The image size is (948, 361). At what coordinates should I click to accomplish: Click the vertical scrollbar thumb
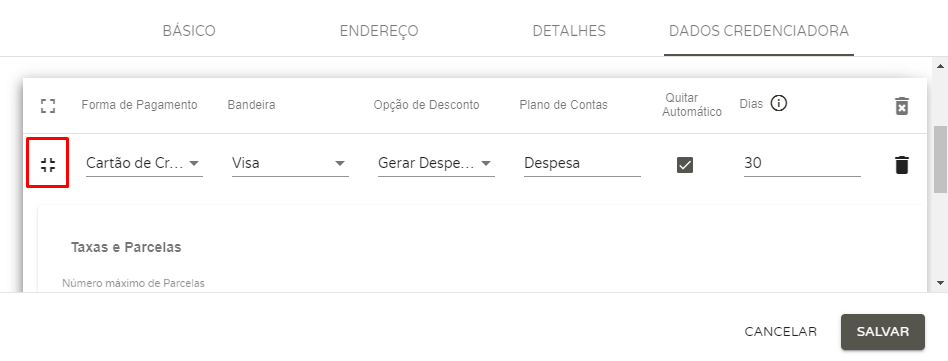click(x=941, y=160)
